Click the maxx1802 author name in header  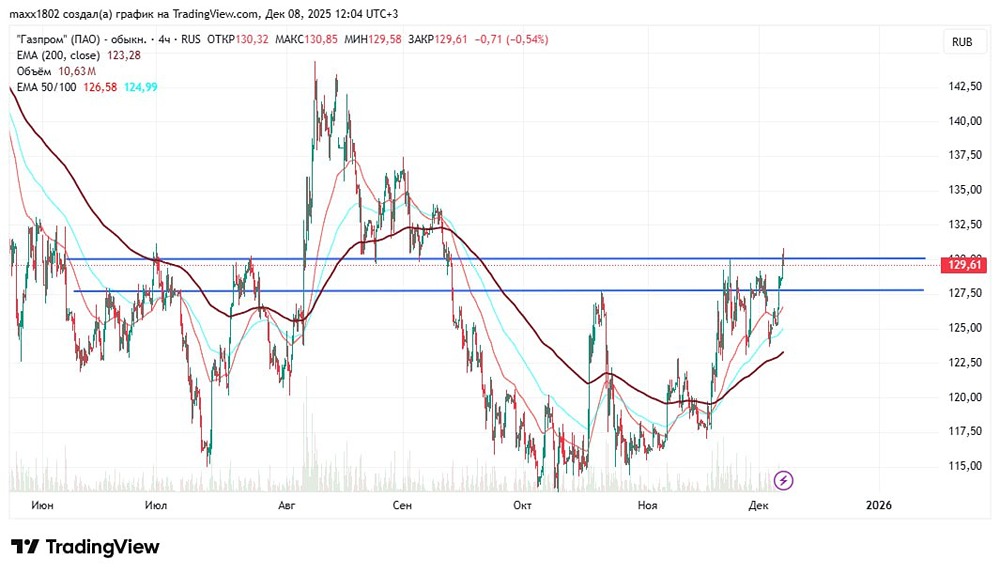tap(36, 14)
